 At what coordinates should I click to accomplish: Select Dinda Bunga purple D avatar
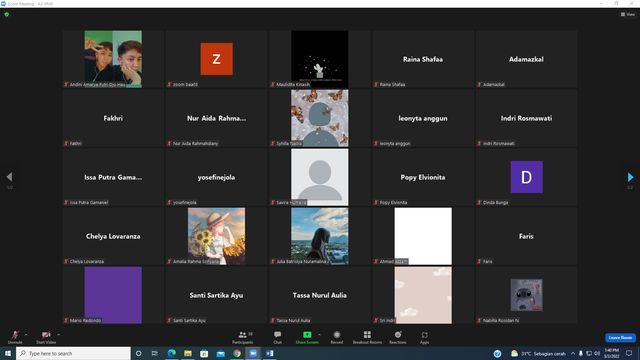coord(526,177)
